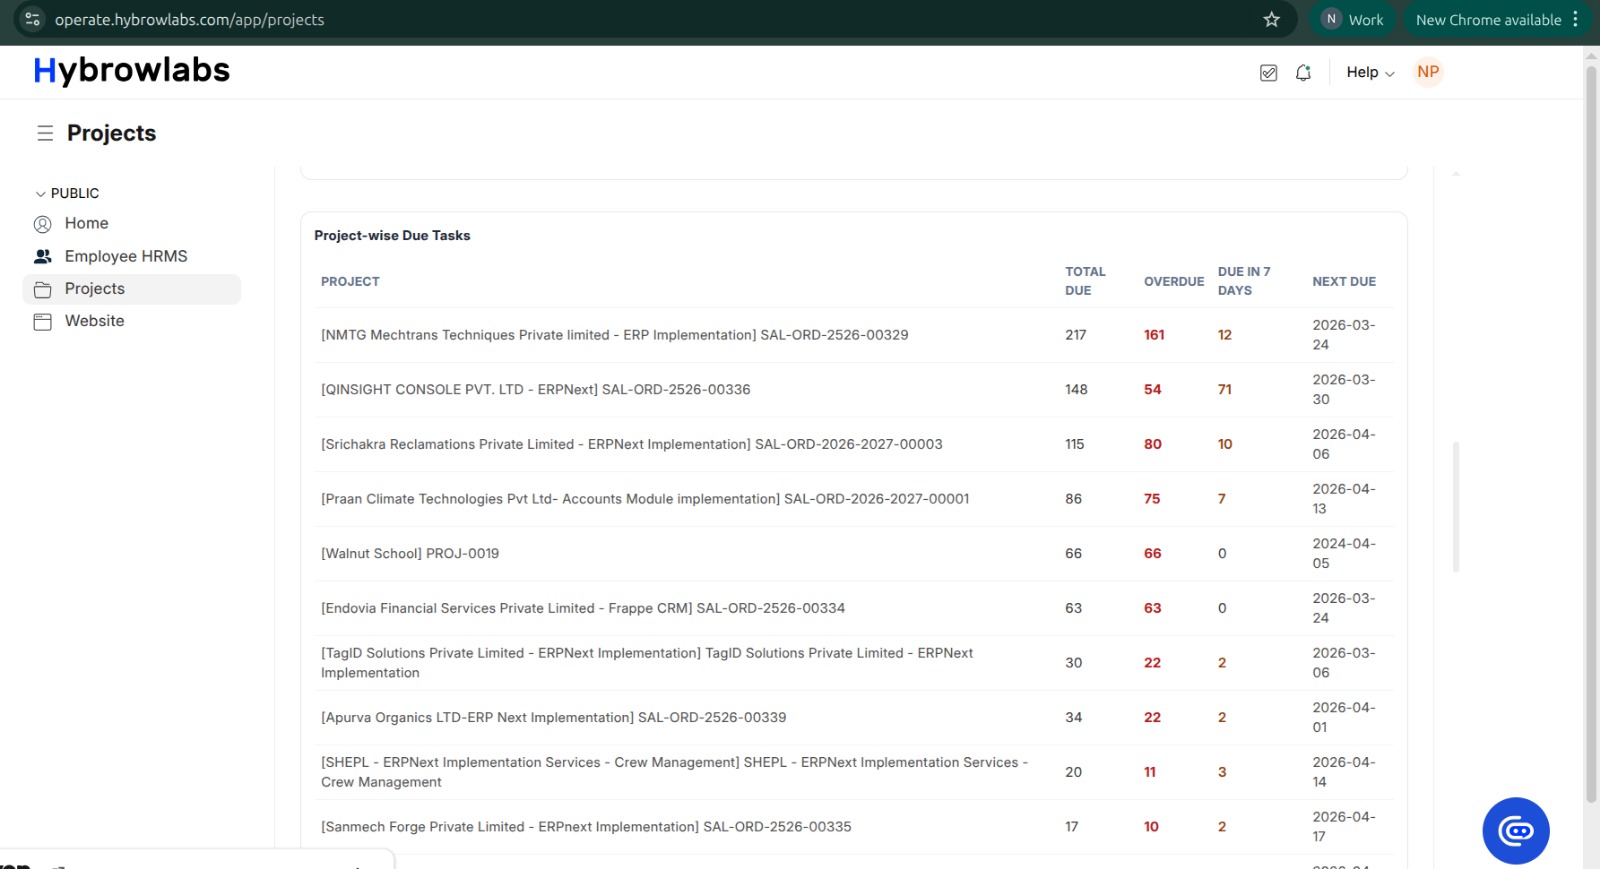Click the NEXT DUE column header
1600x869 pixels.
(x=1344, y=282)
